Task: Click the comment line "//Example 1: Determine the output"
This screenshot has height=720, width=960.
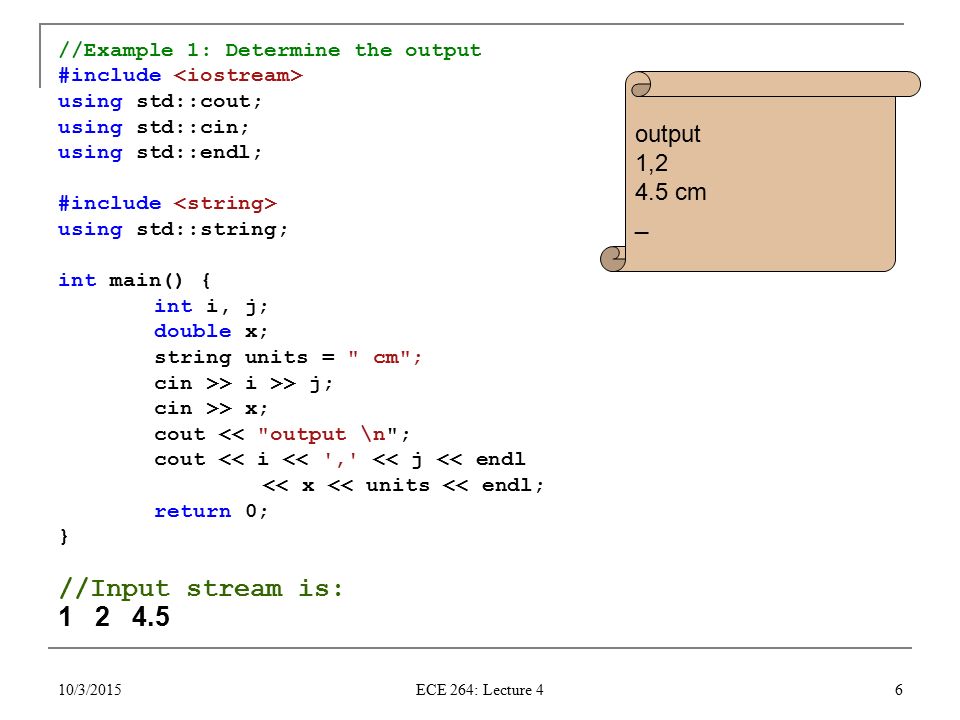Action: (270, 50)
